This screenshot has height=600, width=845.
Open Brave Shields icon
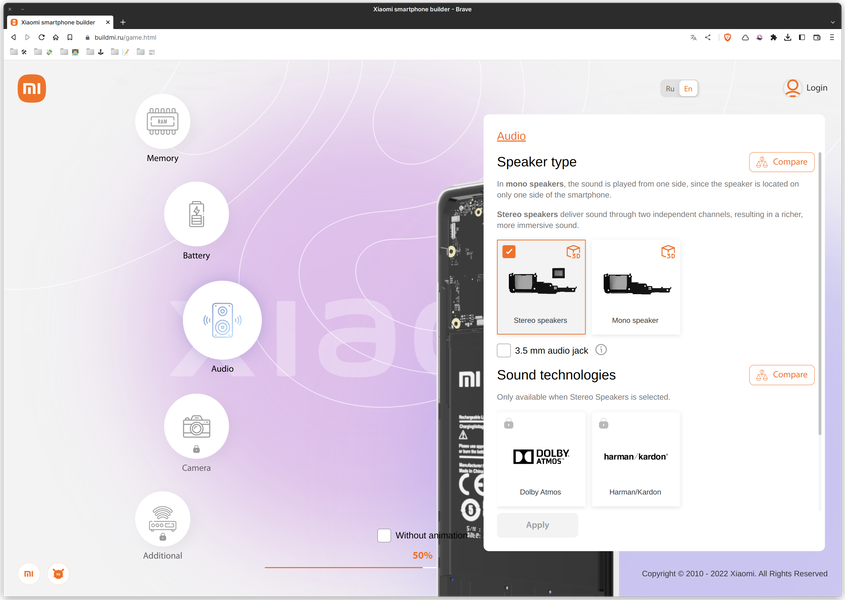coord(728,37)
